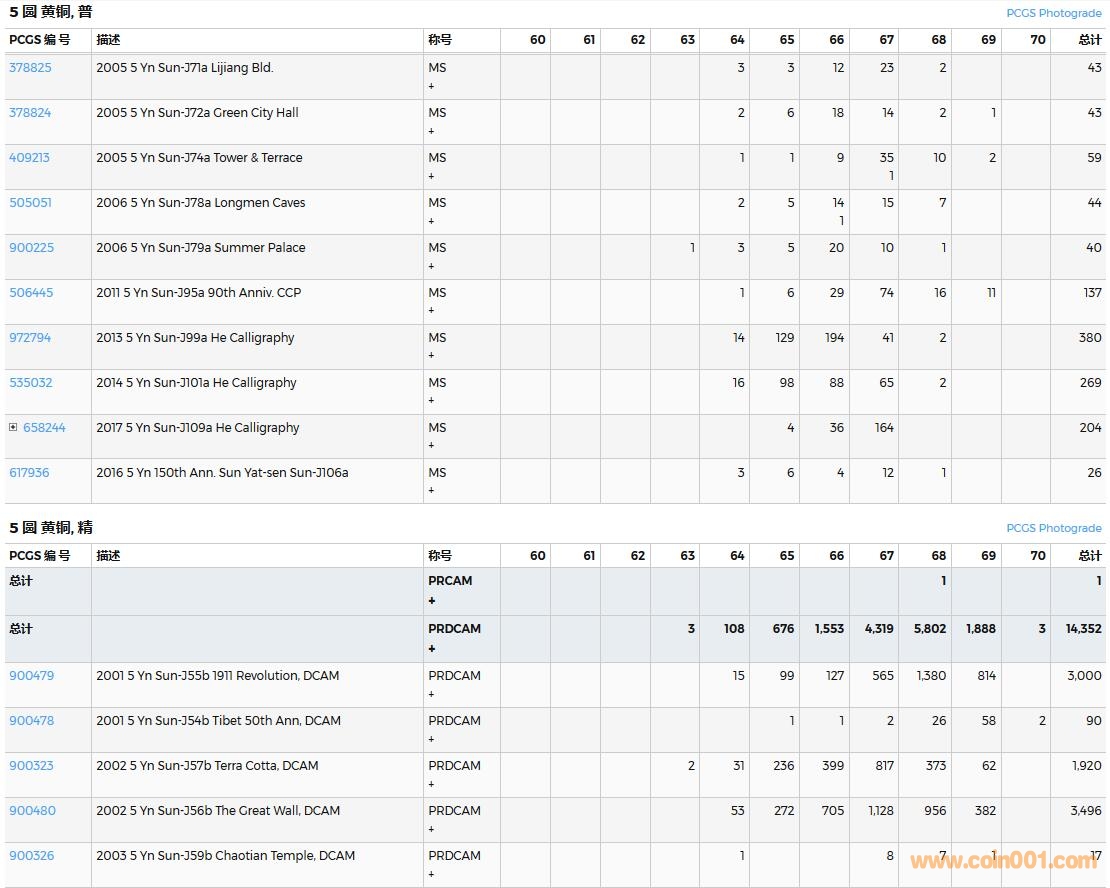Open PCGS number 506445 90th Anniv. CCP
This screenshot has height=888, width=1110.
tap(31, 293)
